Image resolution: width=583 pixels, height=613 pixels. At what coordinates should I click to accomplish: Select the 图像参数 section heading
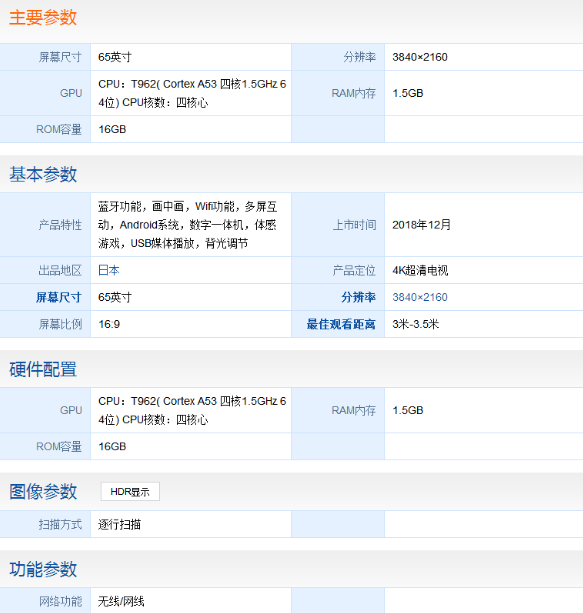[x=43, y=491]
